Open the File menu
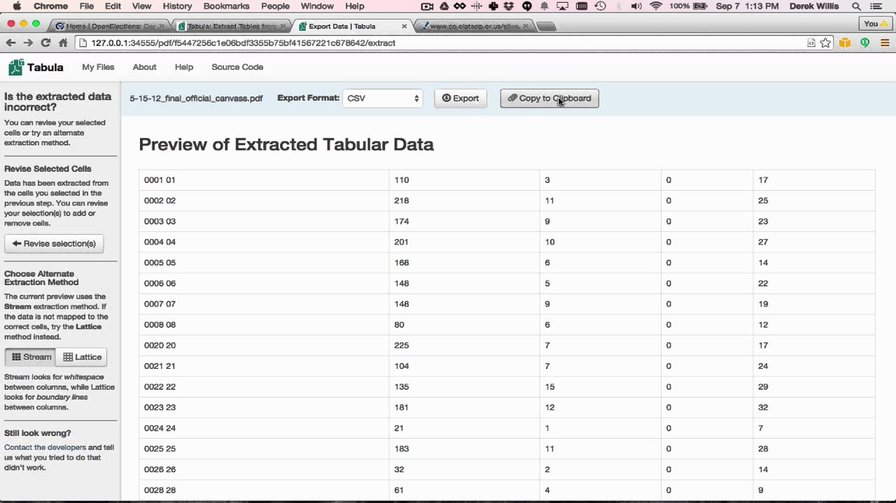896x503 pixels. click(86, 6)
